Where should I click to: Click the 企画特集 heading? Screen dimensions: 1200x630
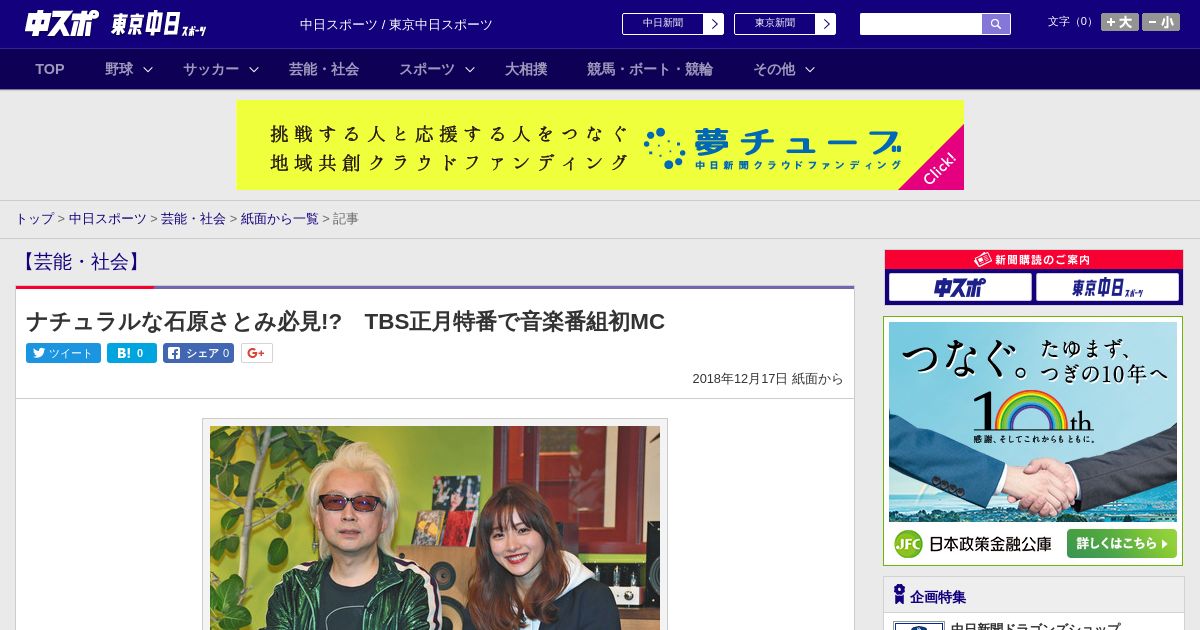click(938, 597)
